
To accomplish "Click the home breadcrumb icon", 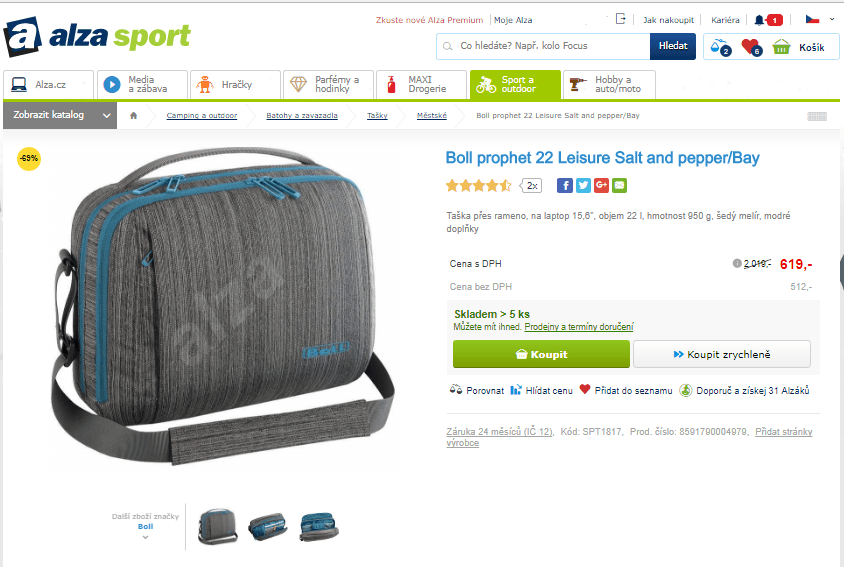I will click(x=133, y=115).
